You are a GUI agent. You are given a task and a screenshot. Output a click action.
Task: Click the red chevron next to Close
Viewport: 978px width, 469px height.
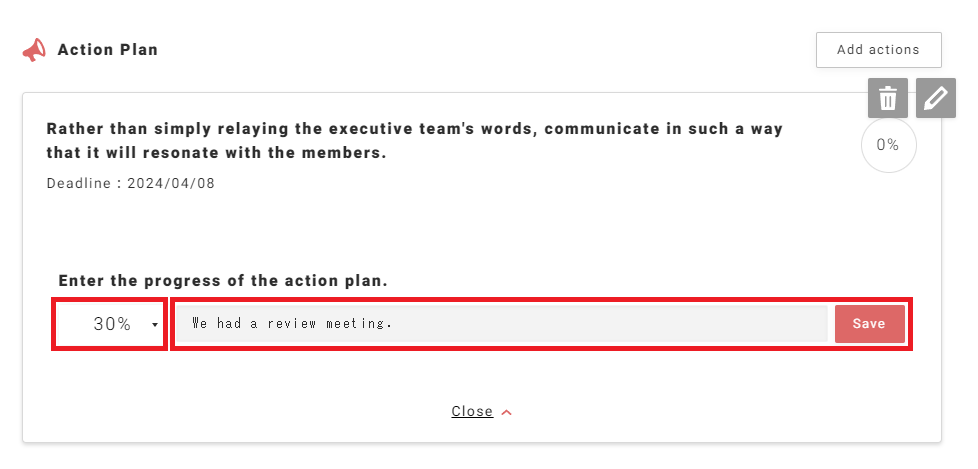coord(506,412)
